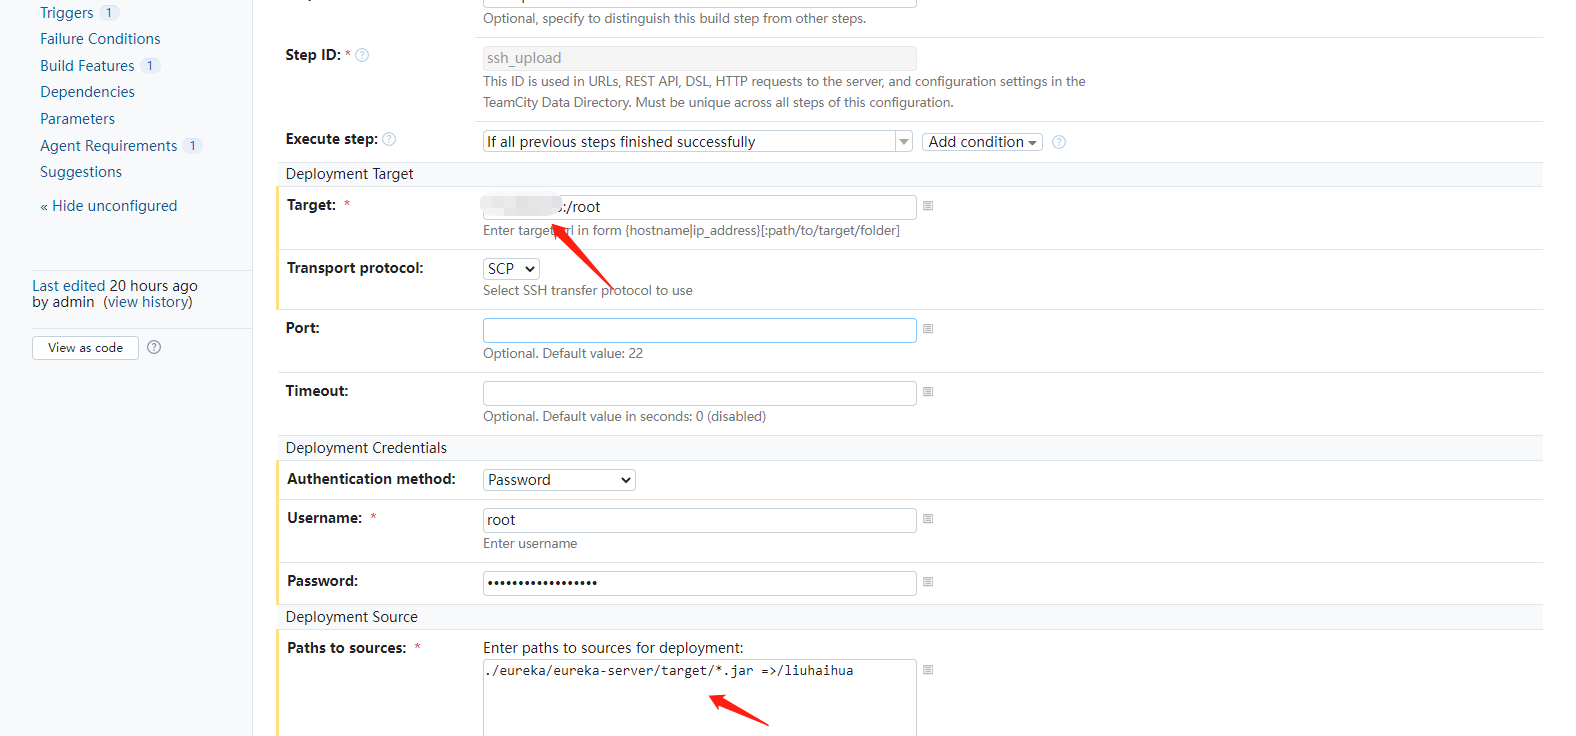Image resolution: width=1576 pixels, height=736 pixels.
Task: Expand the Execute step dropdown
Action: pos(698,142)
